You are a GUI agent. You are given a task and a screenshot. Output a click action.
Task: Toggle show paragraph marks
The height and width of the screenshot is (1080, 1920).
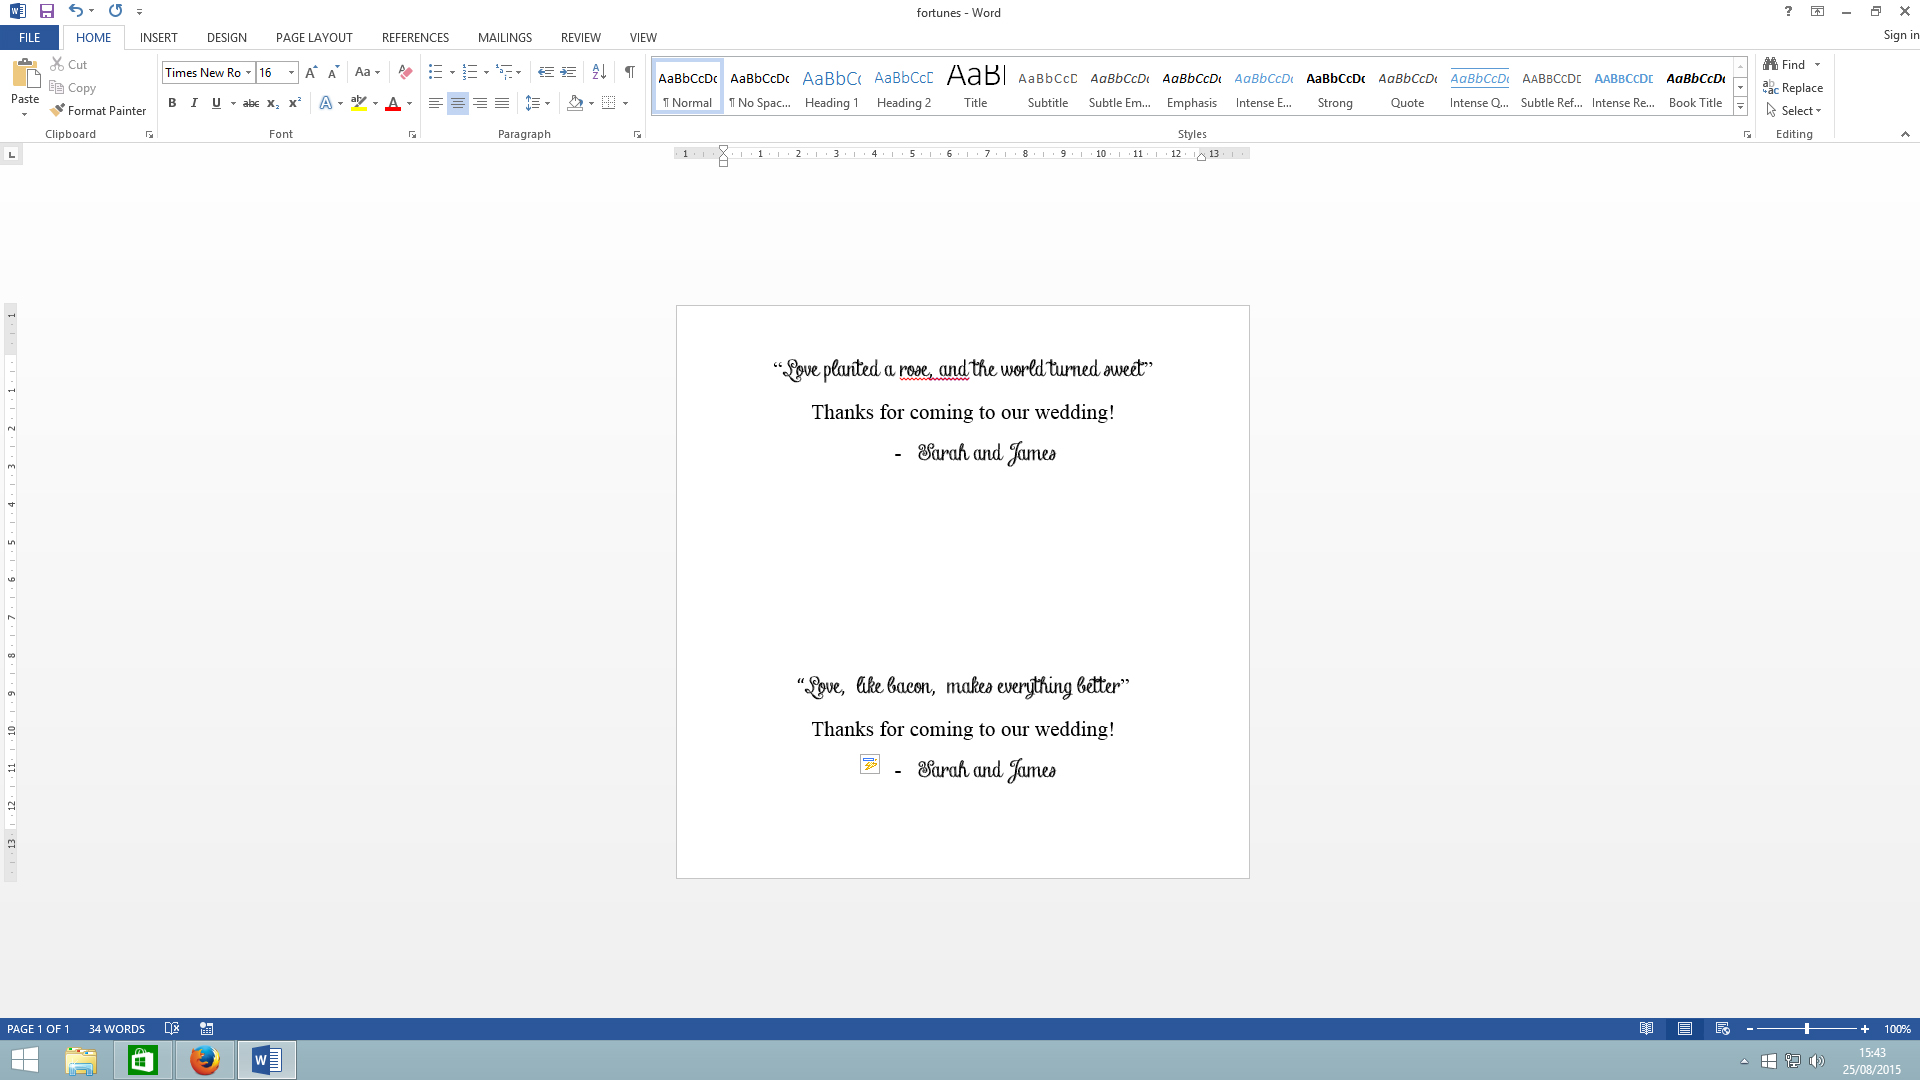pos(629,72)
